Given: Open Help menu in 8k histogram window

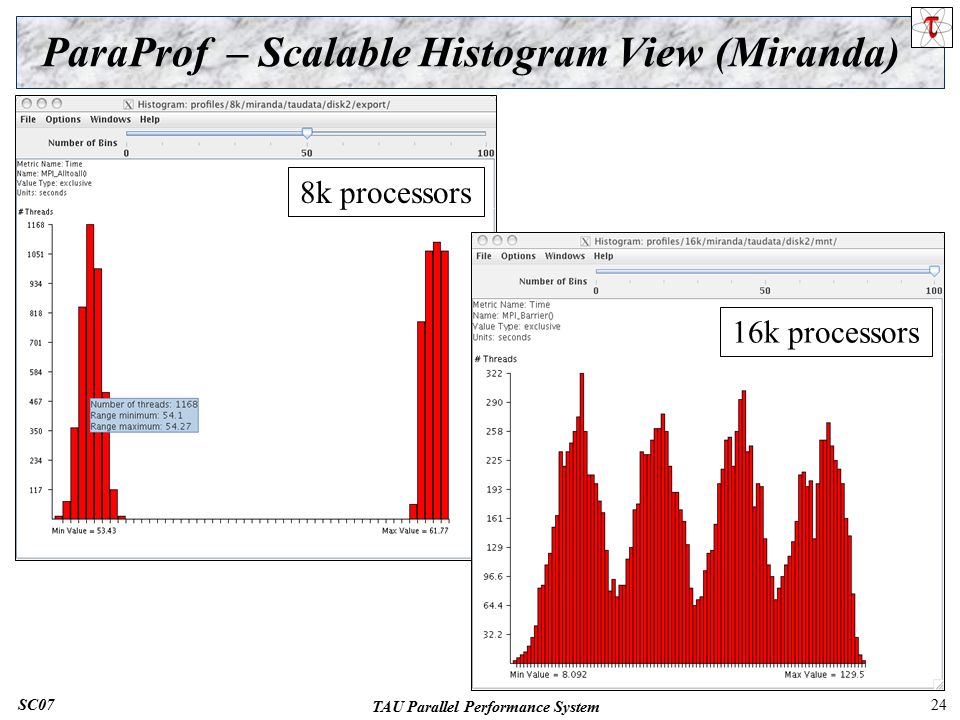Looking at the screenshot, I should (x=149, y=119).
